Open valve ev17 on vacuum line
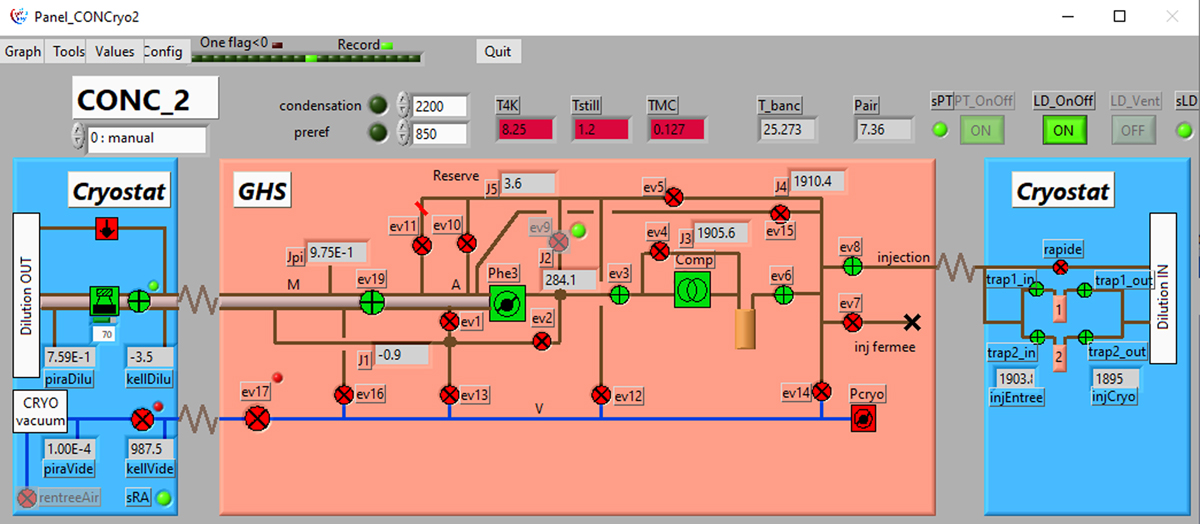This screenshot has height=524, width=1200. tap(258, 417)
